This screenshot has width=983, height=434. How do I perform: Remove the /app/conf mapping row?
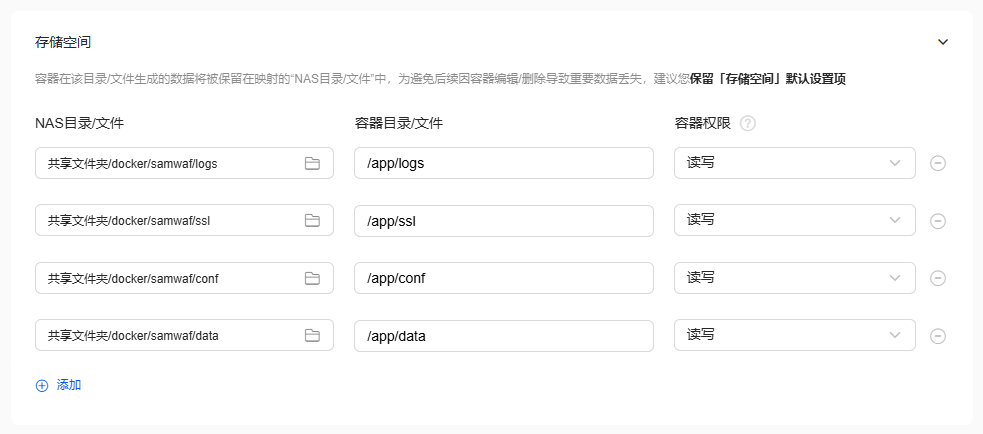click(x=938, y=278)
